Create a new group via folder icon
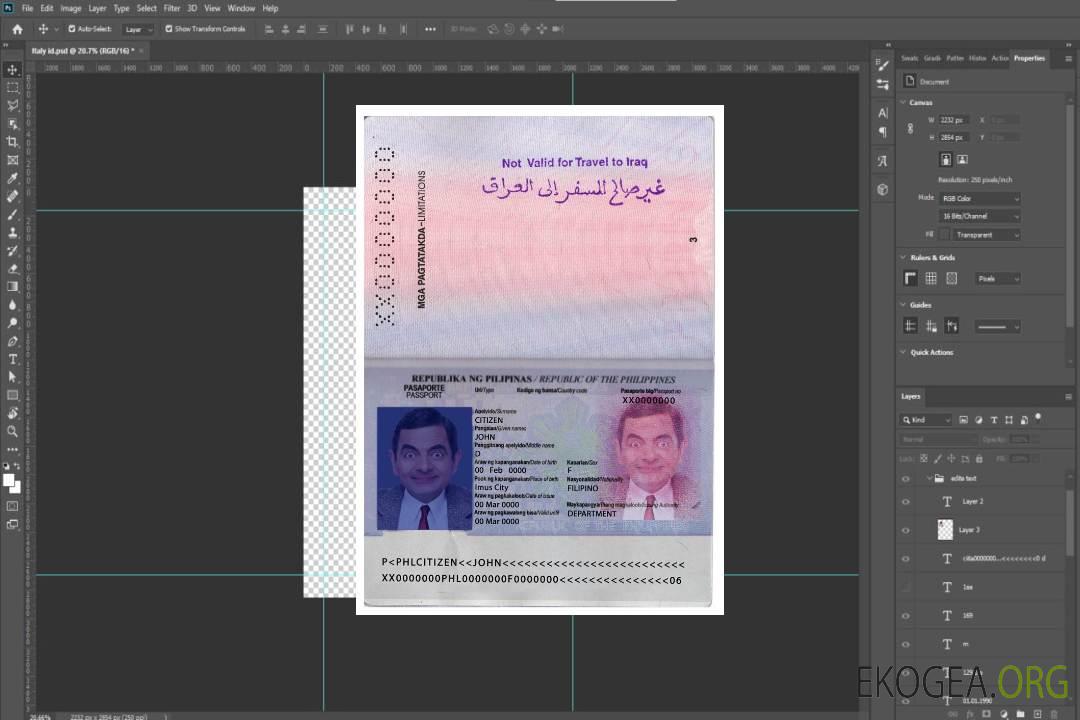 pos(1020,714)
